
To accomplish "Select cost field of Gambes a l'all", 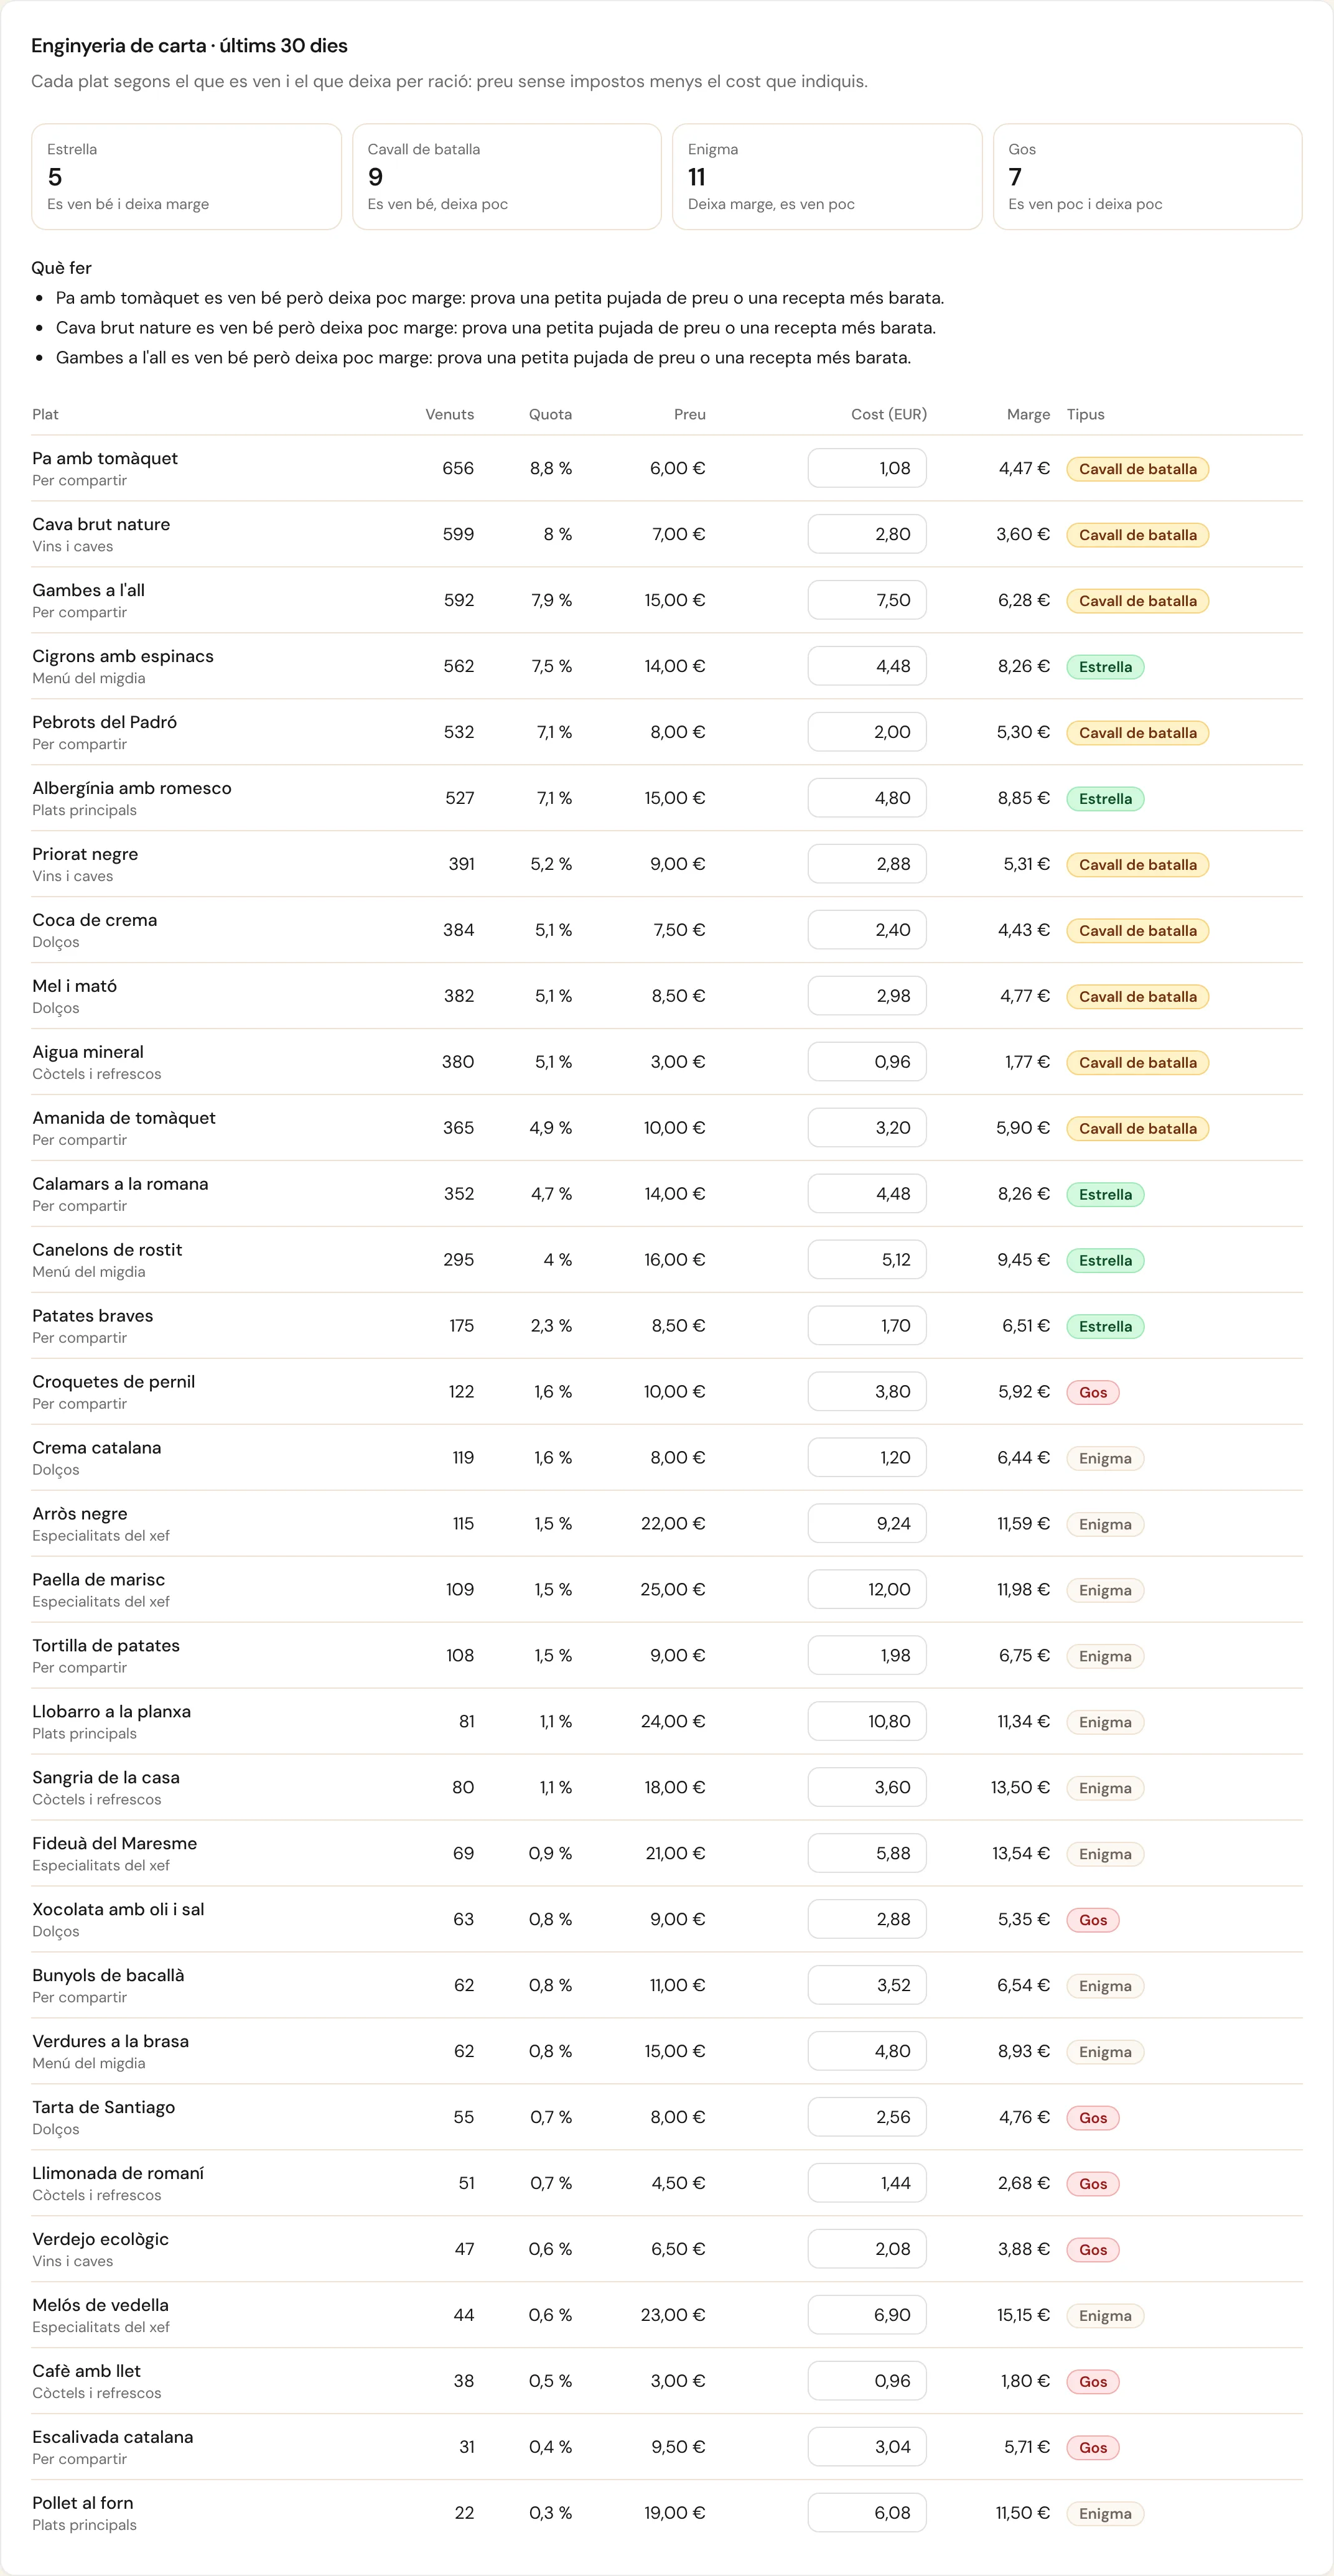I will pyautogui.click(x=867, y=600).
